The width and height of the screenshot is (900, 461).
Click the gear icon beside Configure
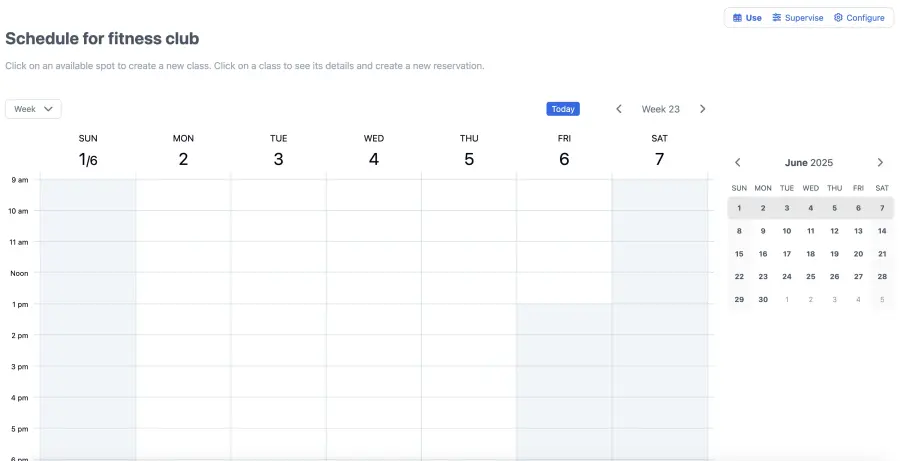coord(838,18)
